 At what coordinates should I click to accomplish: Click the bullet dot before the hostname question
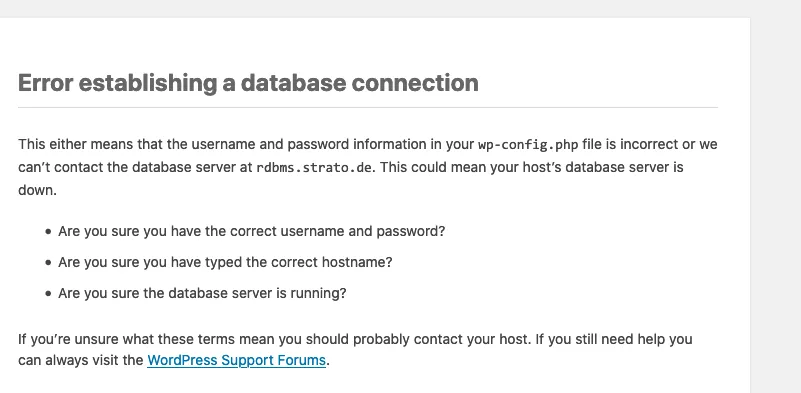[x=49, y=263]
